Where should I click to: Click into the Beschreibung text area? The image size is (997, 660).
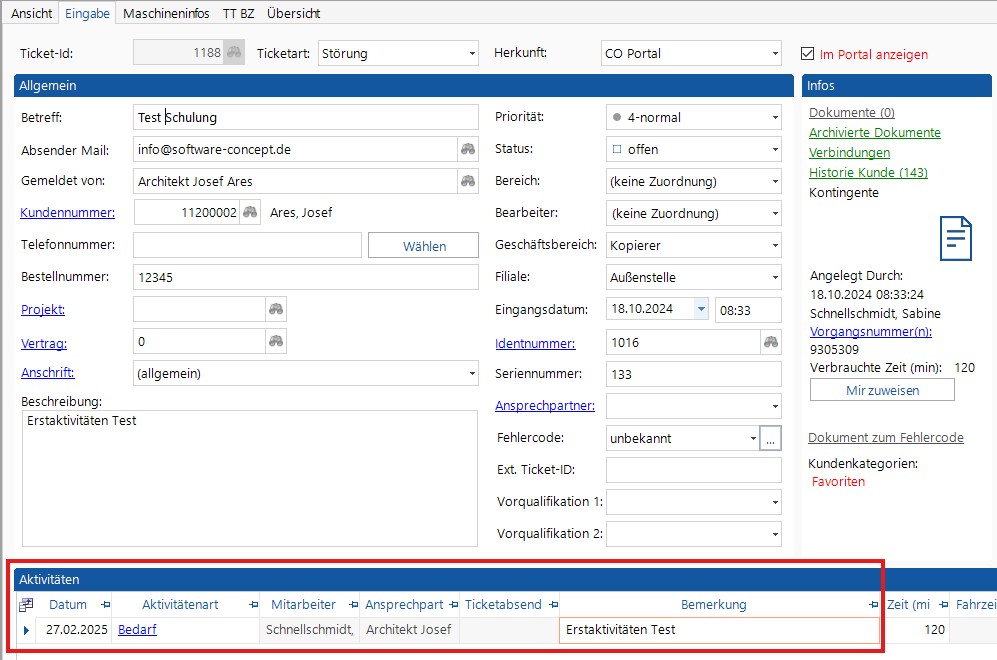coord(249,478)
